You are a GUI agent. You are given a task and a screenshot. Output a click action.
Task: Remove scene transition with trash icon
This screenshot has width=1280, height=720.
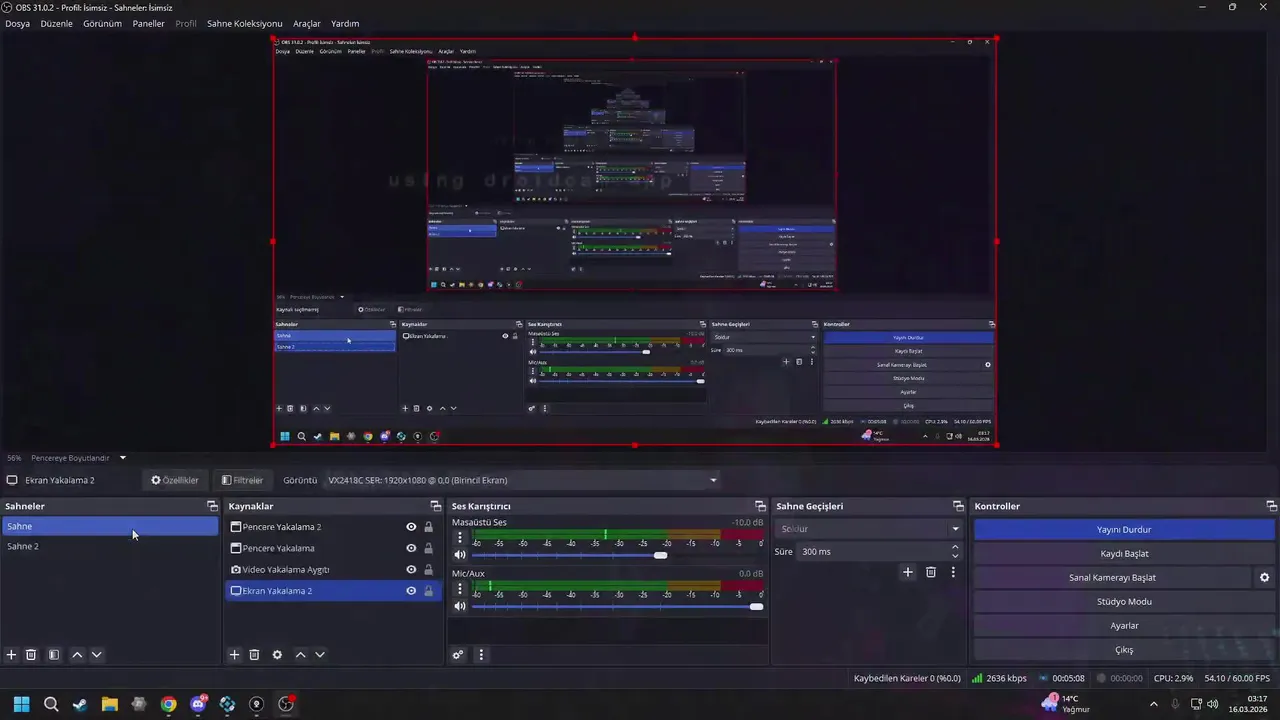point(931,572)
